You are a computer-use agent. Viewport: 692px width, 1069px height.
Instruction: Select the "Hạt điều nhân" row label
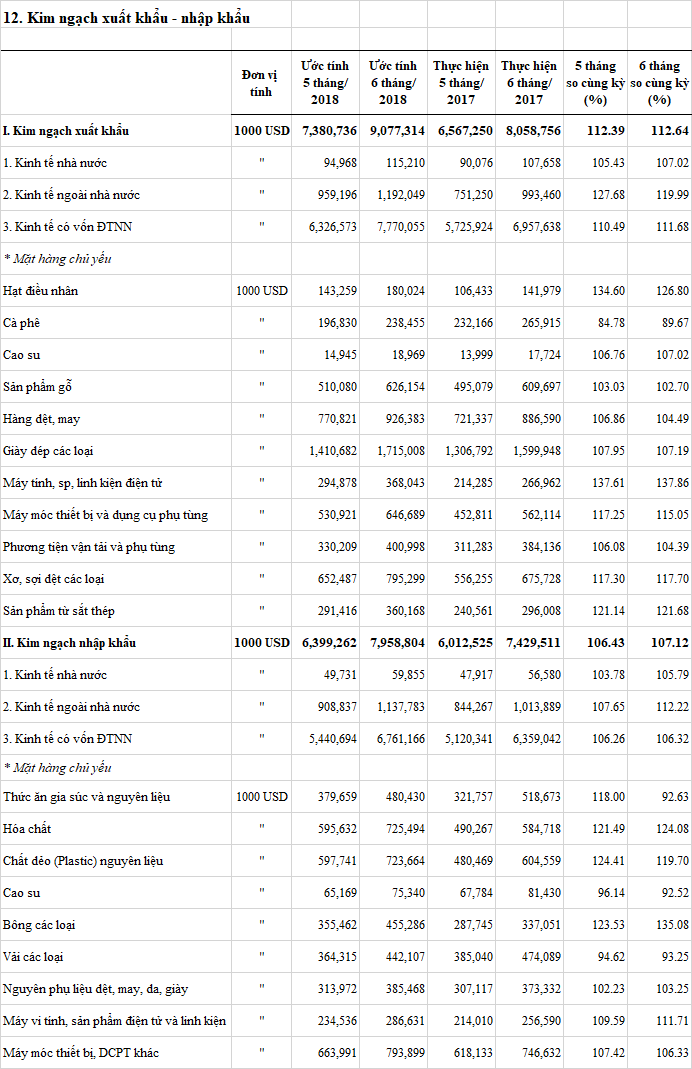coord(54,291)
